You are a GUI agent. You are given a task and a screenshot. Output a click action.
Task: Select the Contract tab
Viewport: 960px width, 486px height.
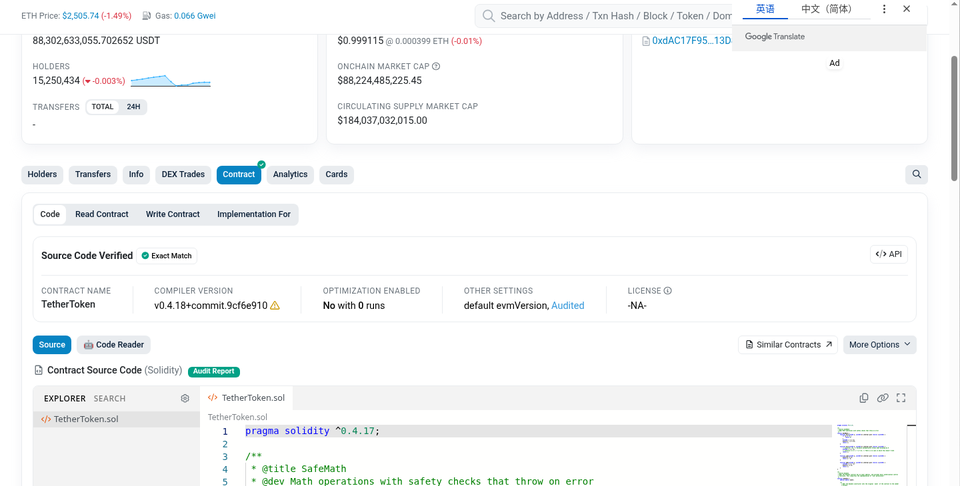(239, 174)
